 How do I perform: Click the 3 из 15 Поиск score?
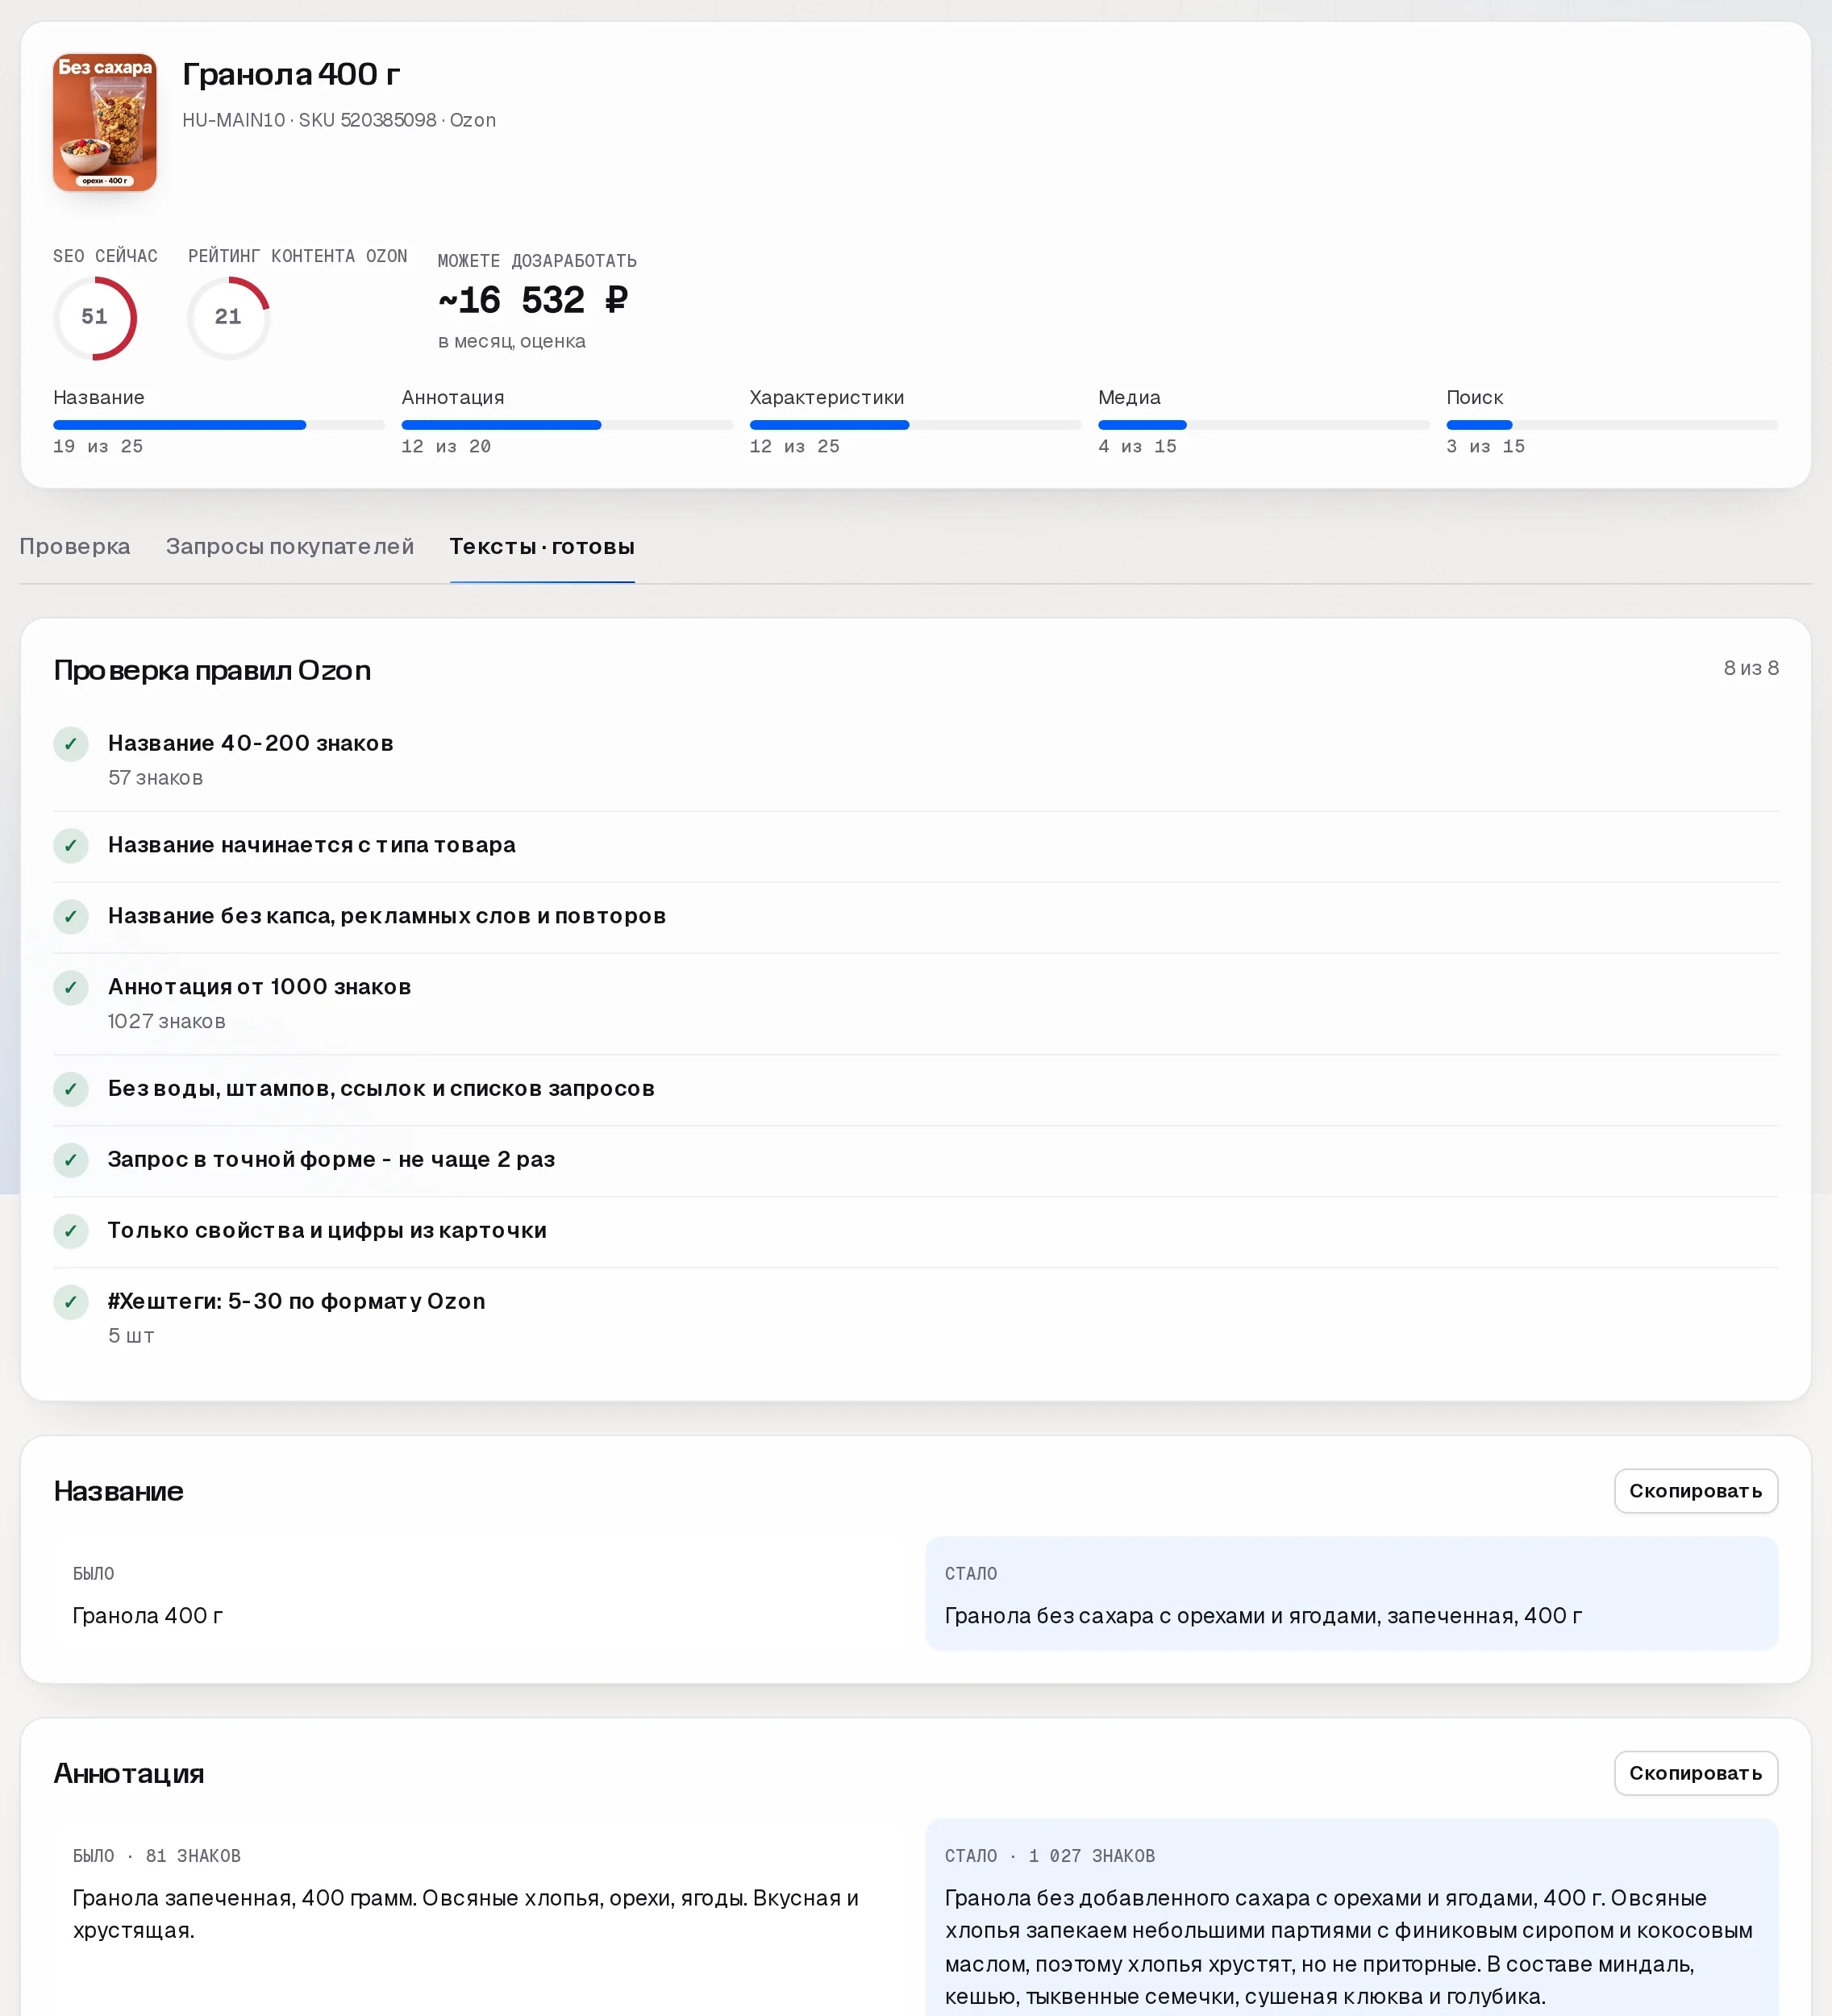pos(1485,447)
